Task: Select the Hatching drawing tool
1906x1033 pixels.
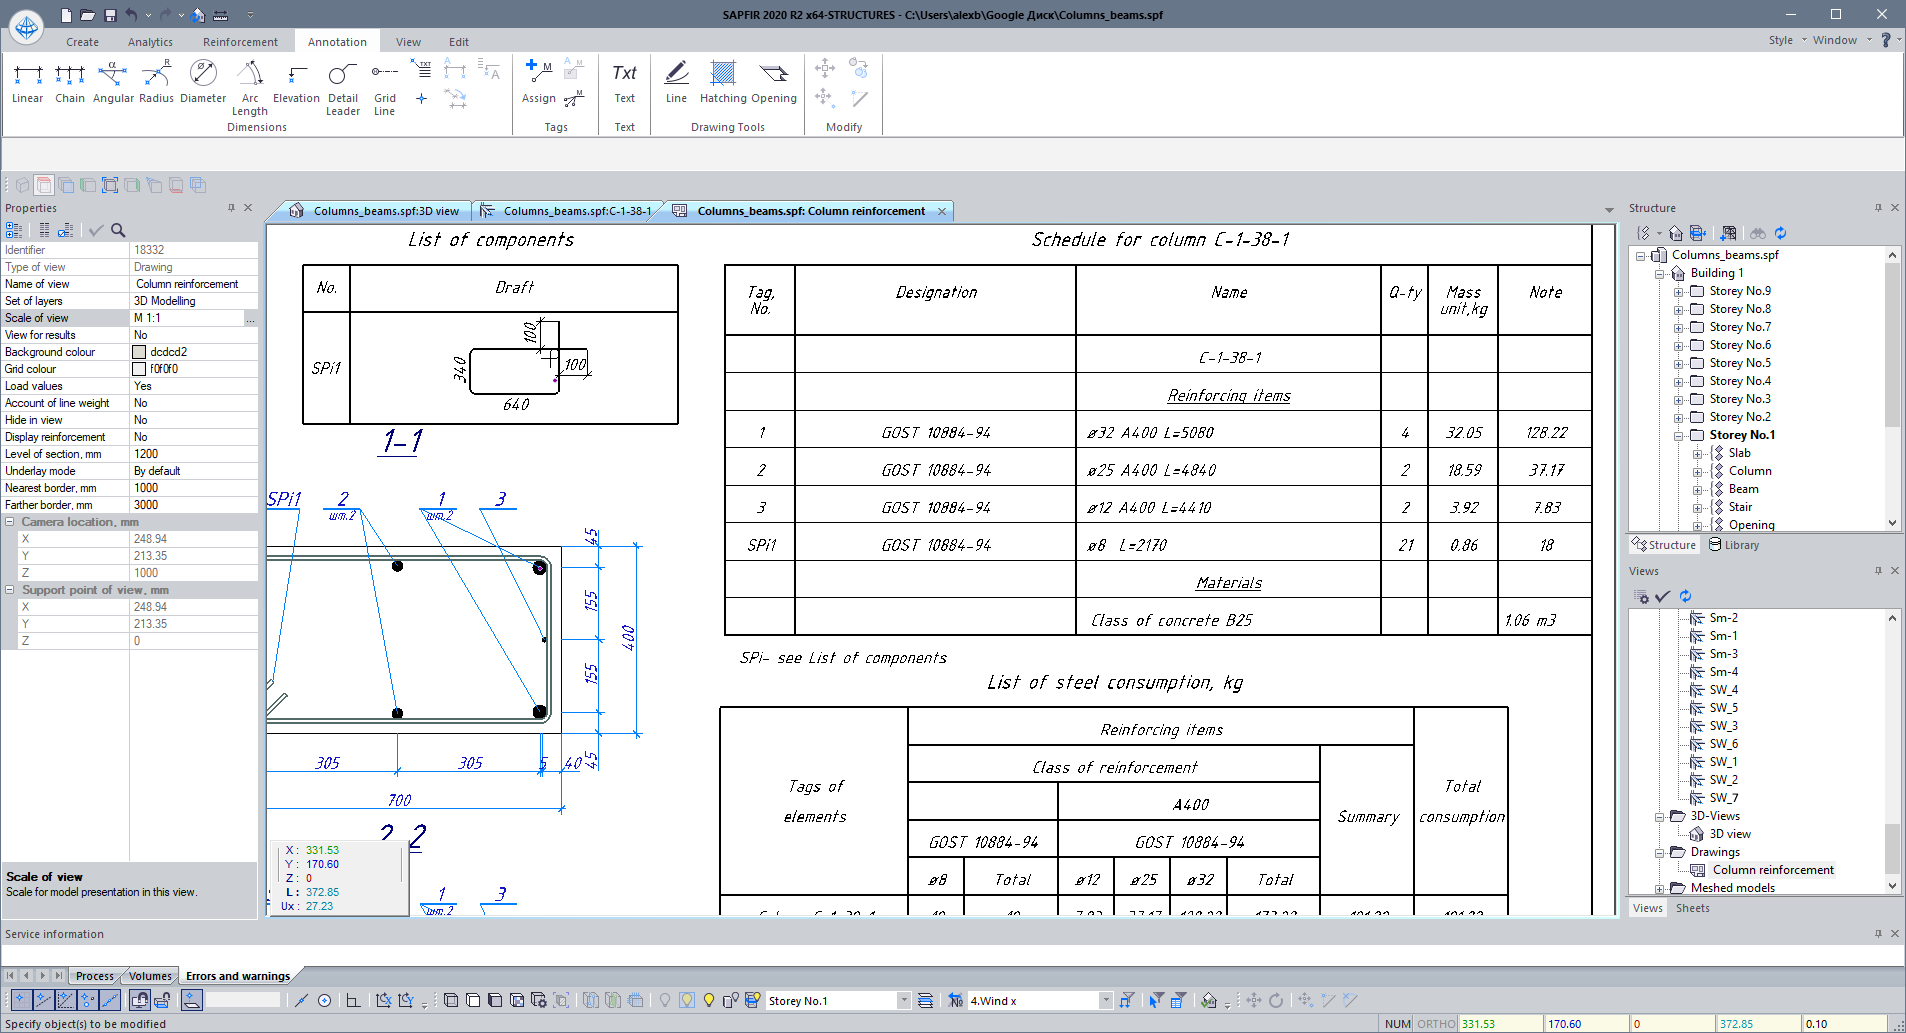Action: 723,81
